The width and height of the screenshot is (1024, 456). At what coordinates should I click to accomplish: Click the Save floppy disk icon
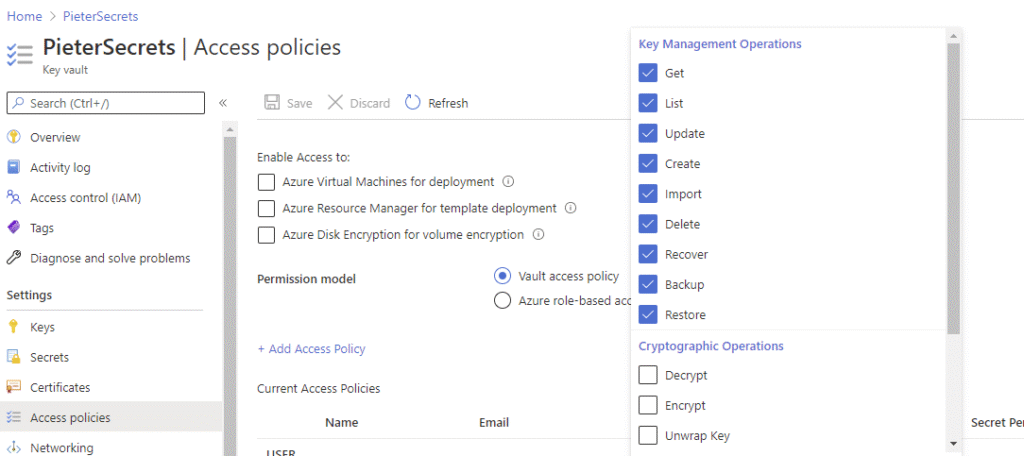[x=272, y=103]
